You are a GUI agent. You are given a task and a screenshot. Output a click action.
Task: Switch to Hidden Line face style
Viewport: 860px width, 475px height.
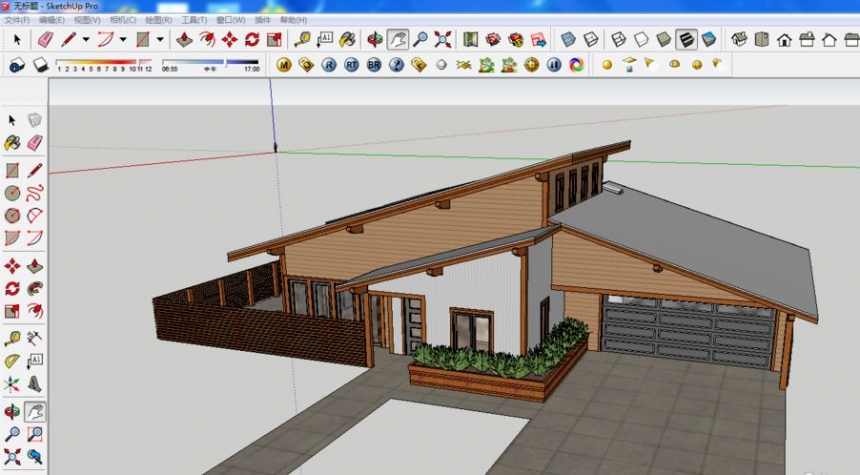point(641,39)
